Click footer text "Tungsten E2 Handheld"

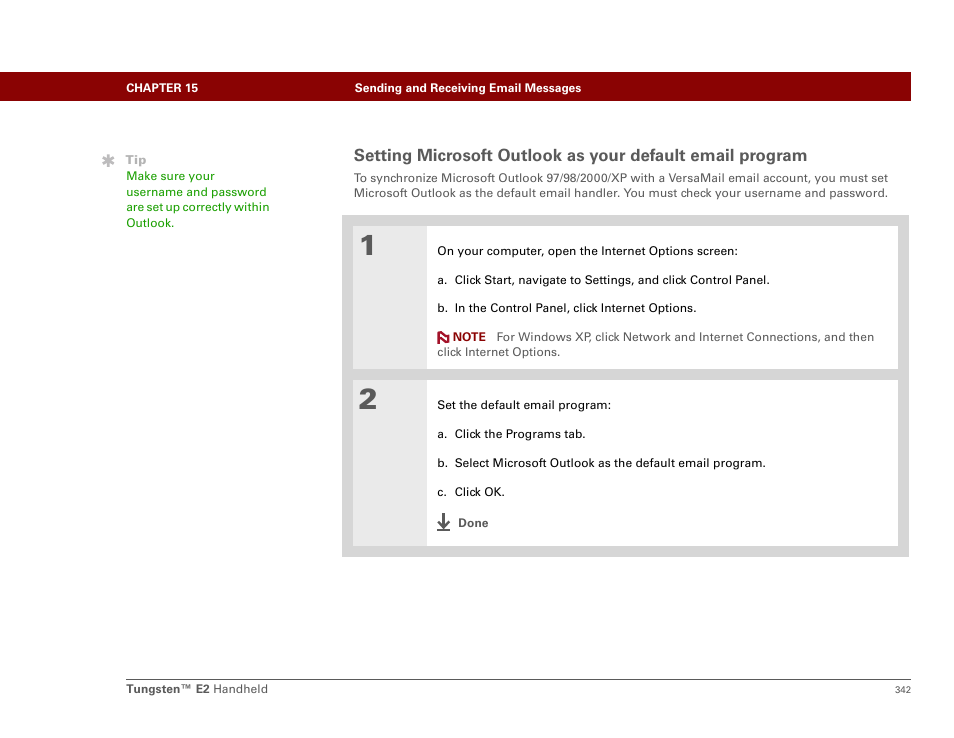click(x=197, y=689)
